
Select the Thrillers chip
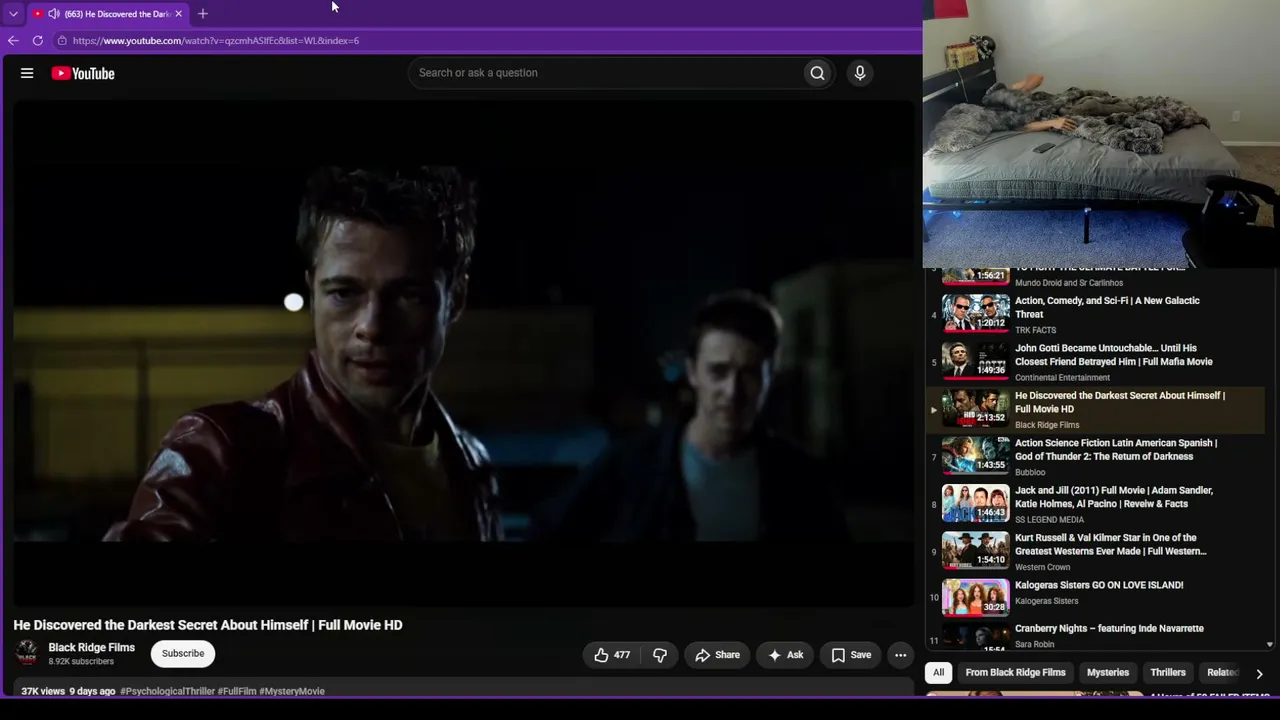[1168, 673]
